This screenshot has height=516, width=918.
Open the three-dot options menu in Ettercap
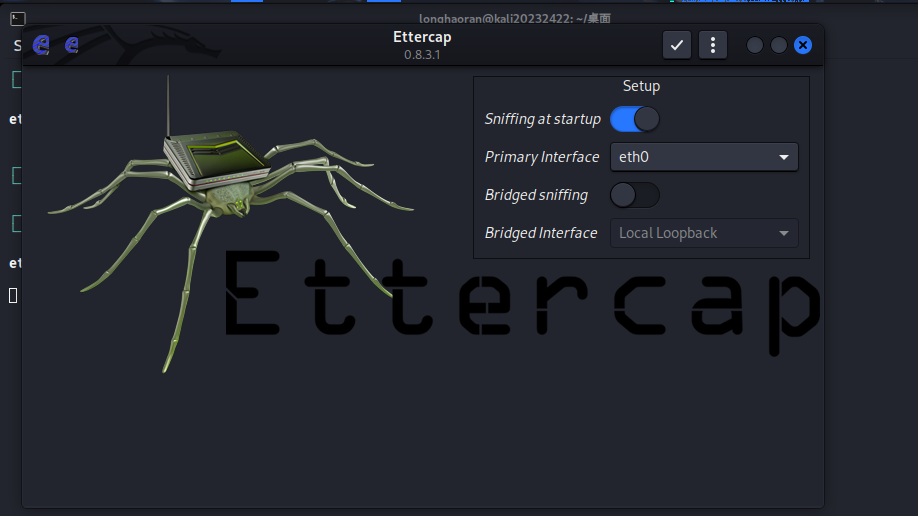(713, 45)
